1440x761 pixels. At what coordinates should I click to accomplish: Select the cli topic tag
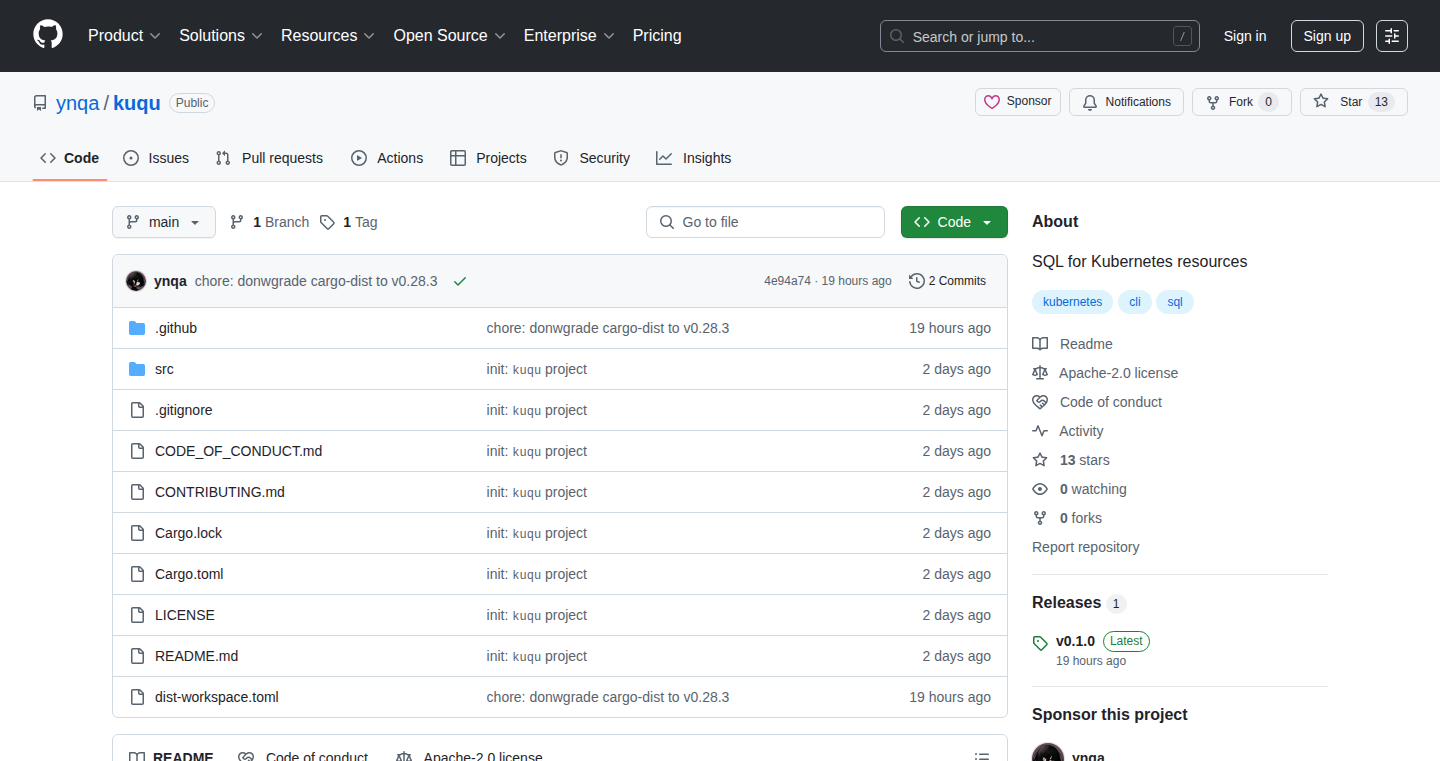1135,302
